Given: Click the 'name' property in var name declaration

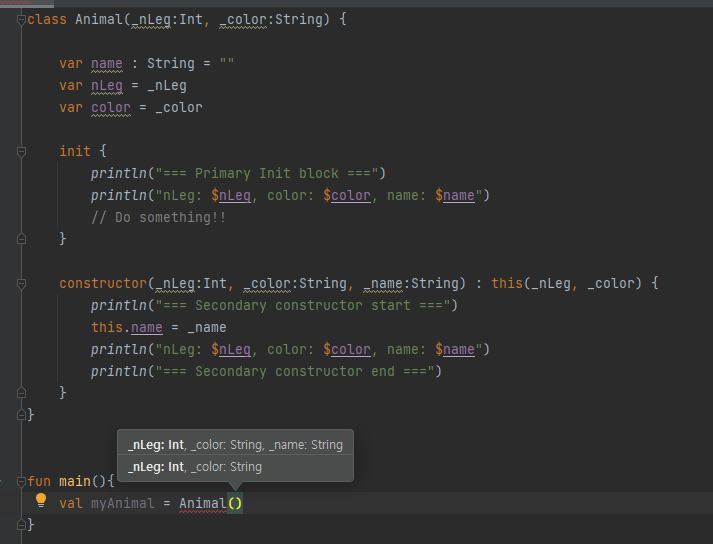Looking at the screenshot, I should tap(106, 63).
